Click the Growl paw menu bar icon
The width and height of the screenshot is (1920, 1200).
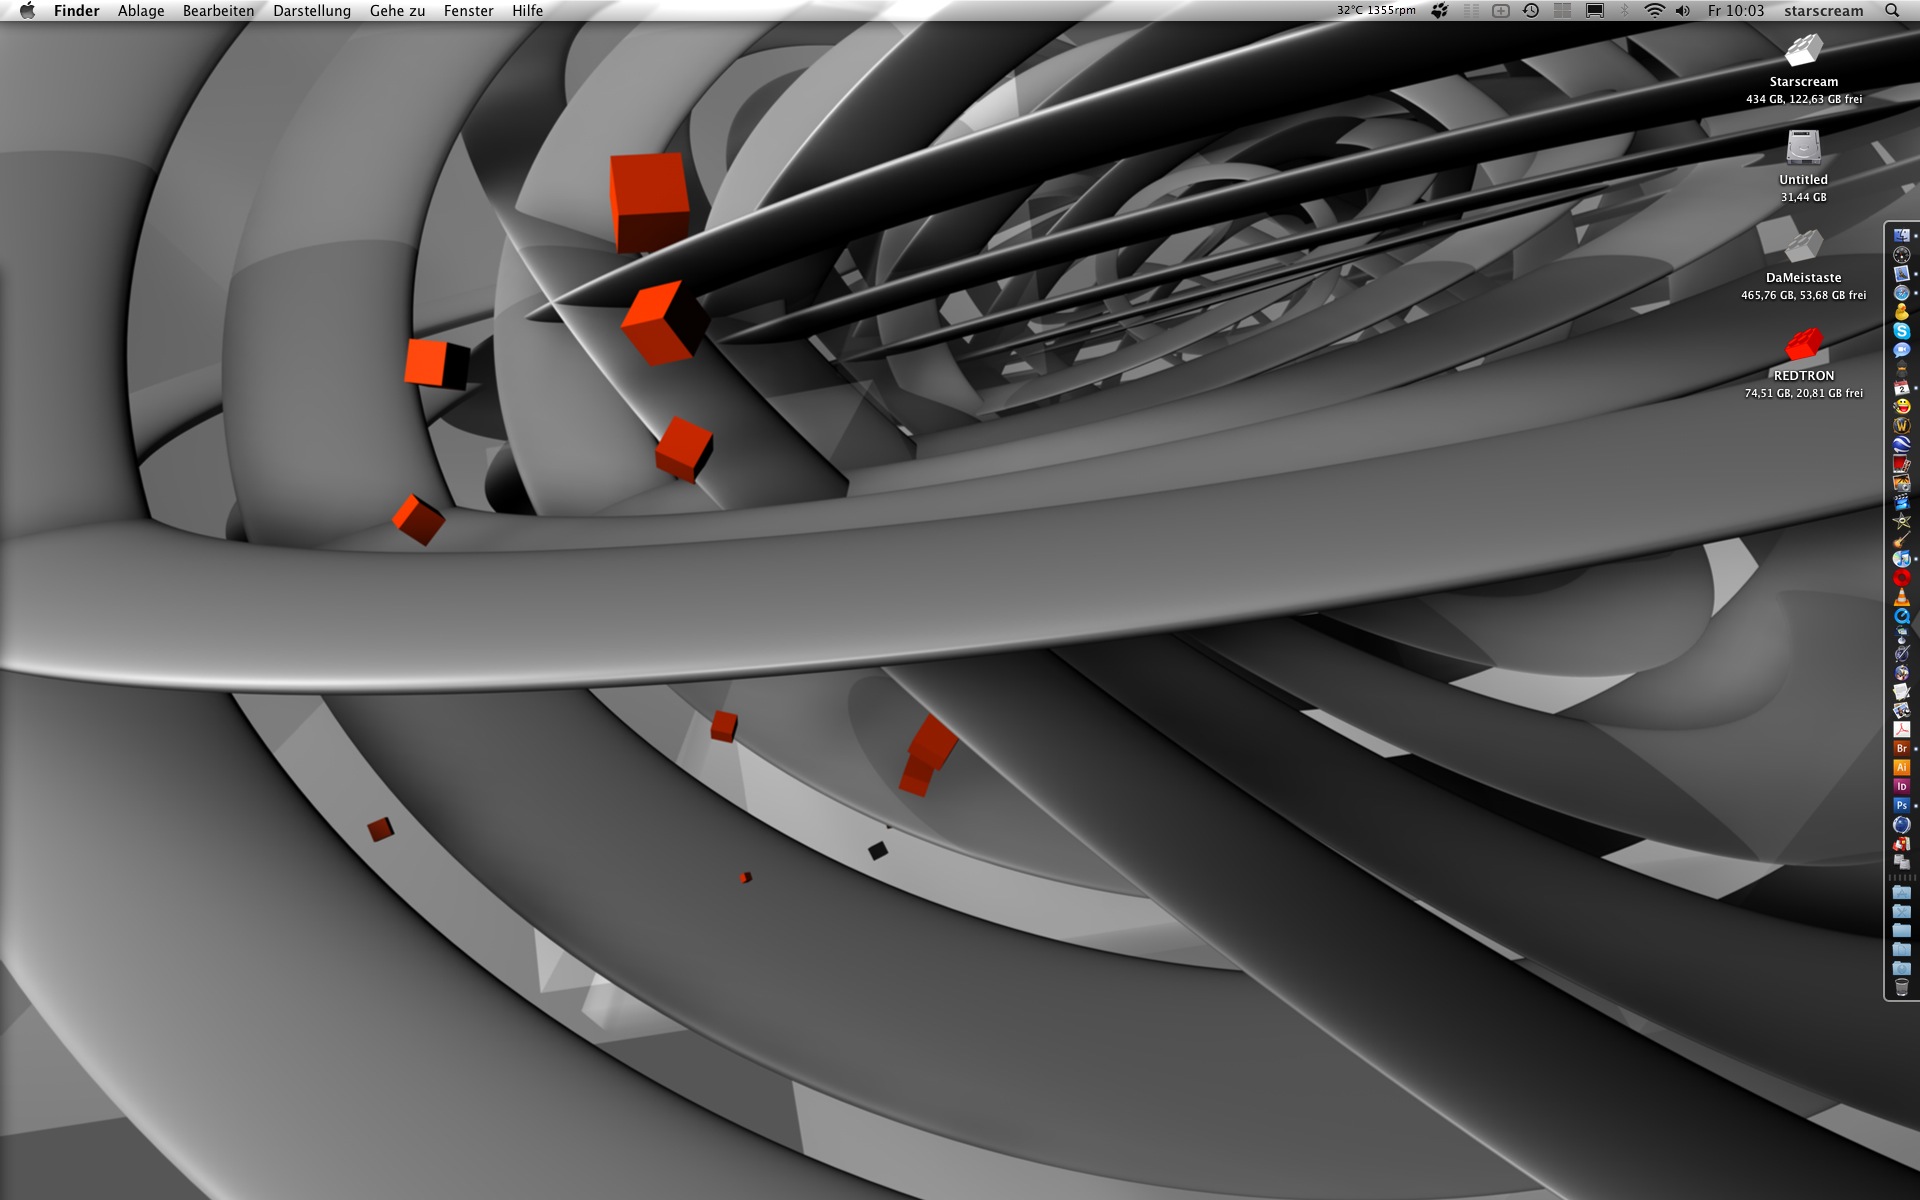click(1440, 11)
